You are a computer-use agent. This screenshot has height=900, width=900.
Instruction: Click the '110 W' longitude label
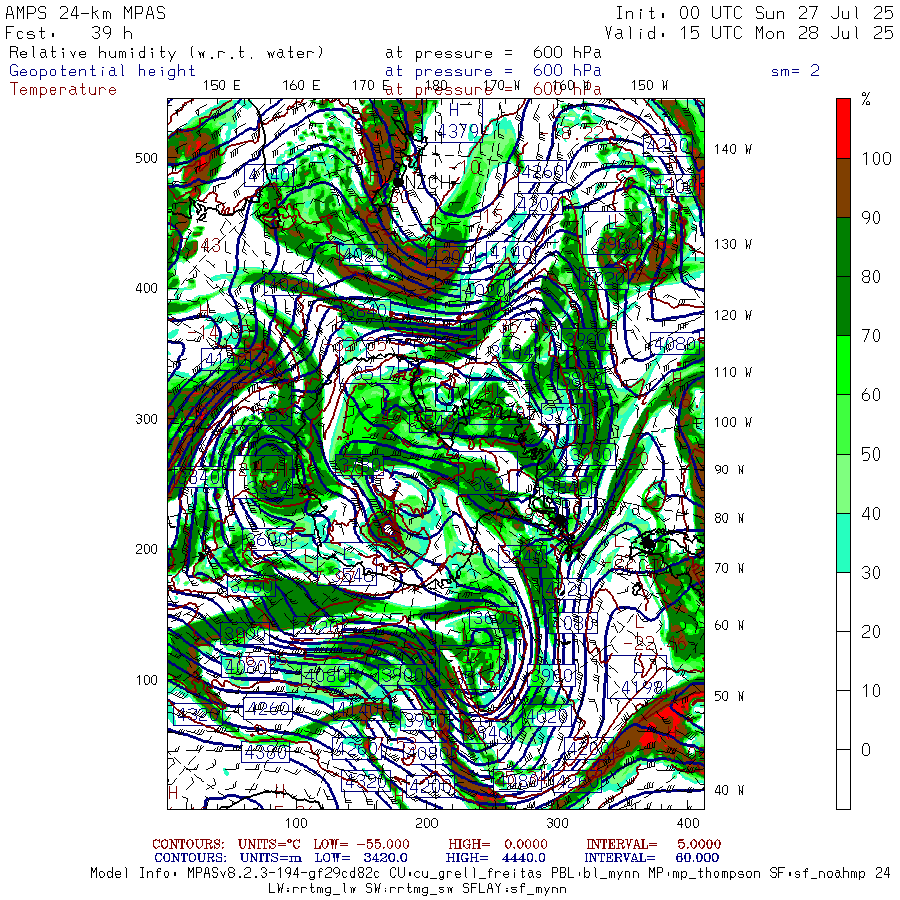[732, 373]
